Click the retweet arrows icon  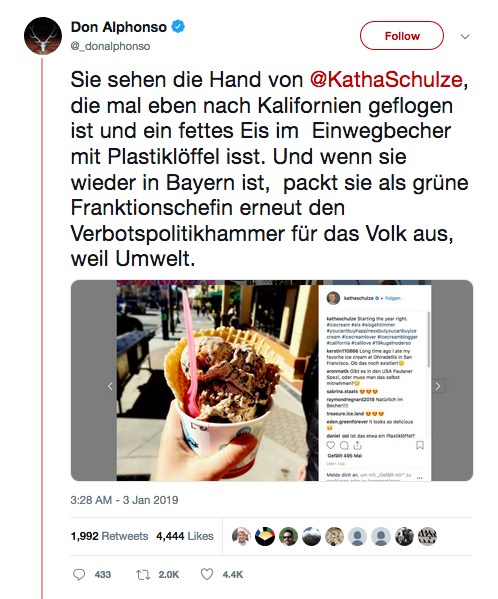point(143,575)
